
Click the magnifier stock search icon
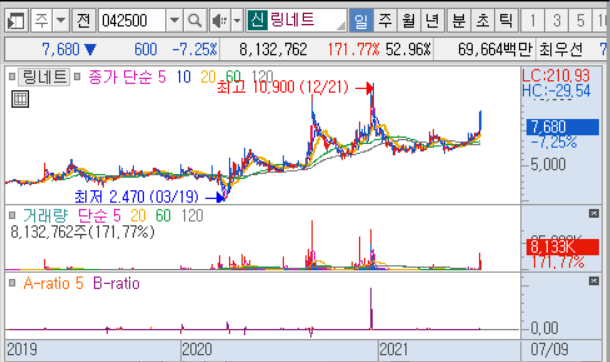(x=195, y=21)
